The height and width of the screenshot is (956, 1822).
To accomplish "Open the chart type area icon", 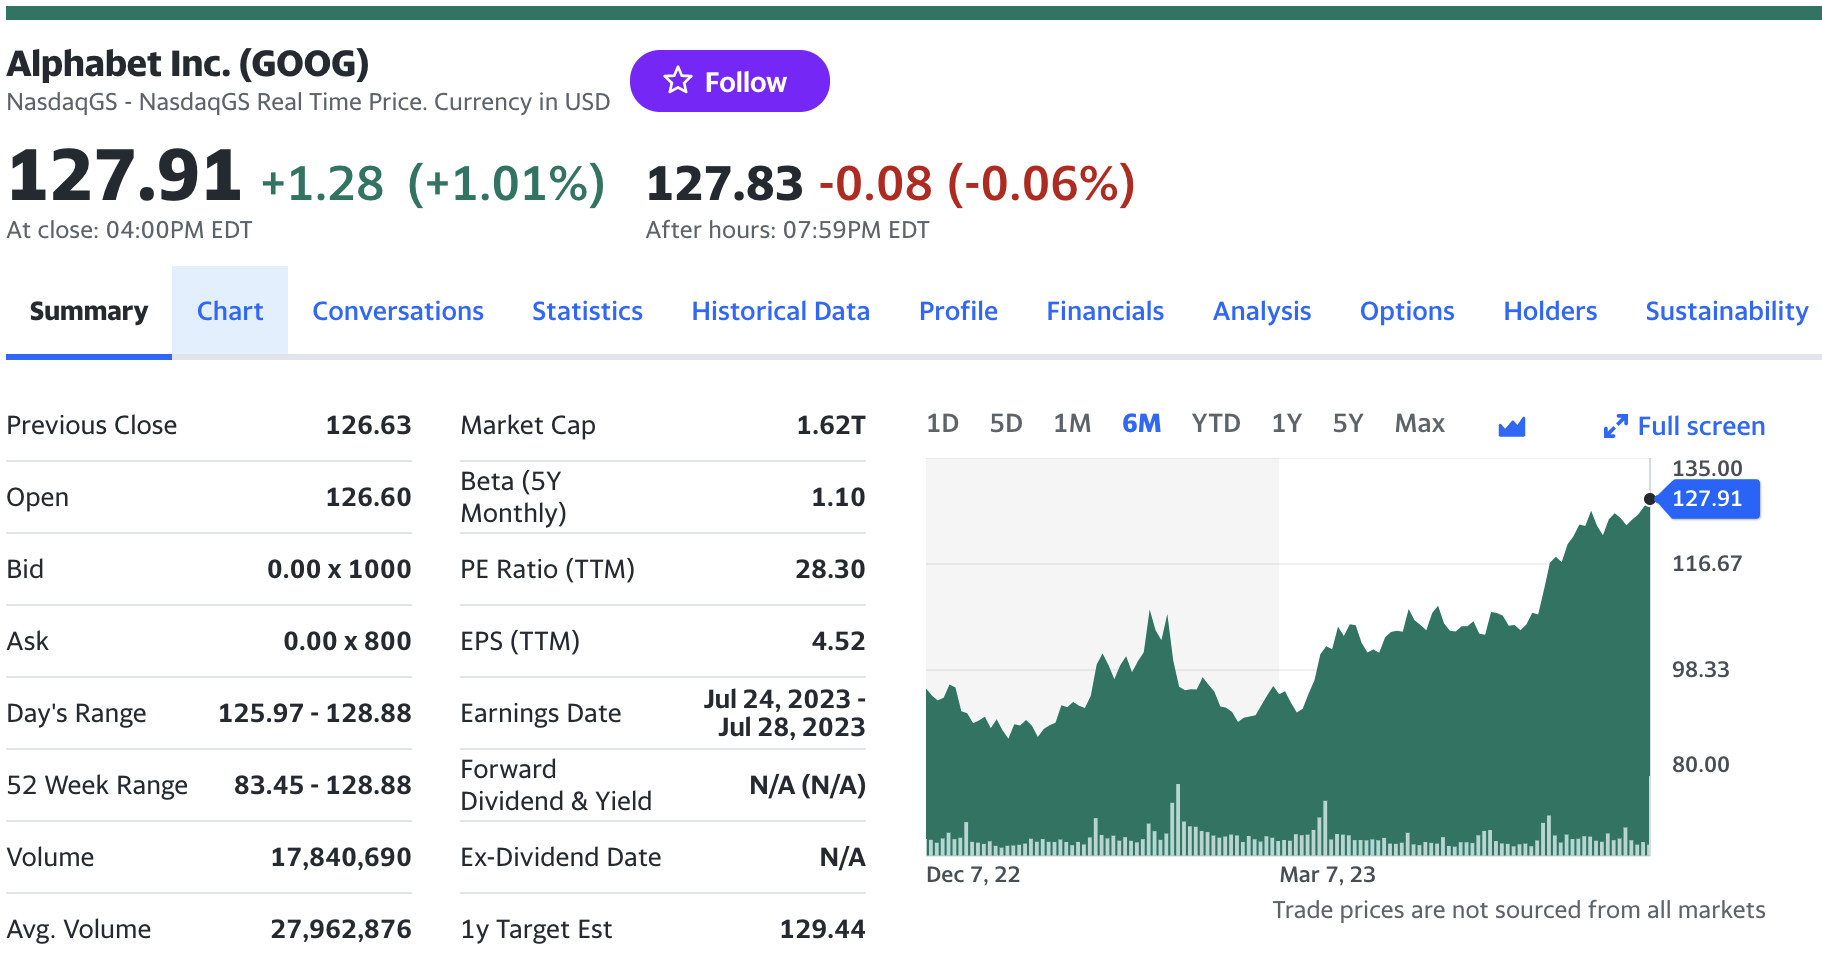I will [x=1511, y=427].
